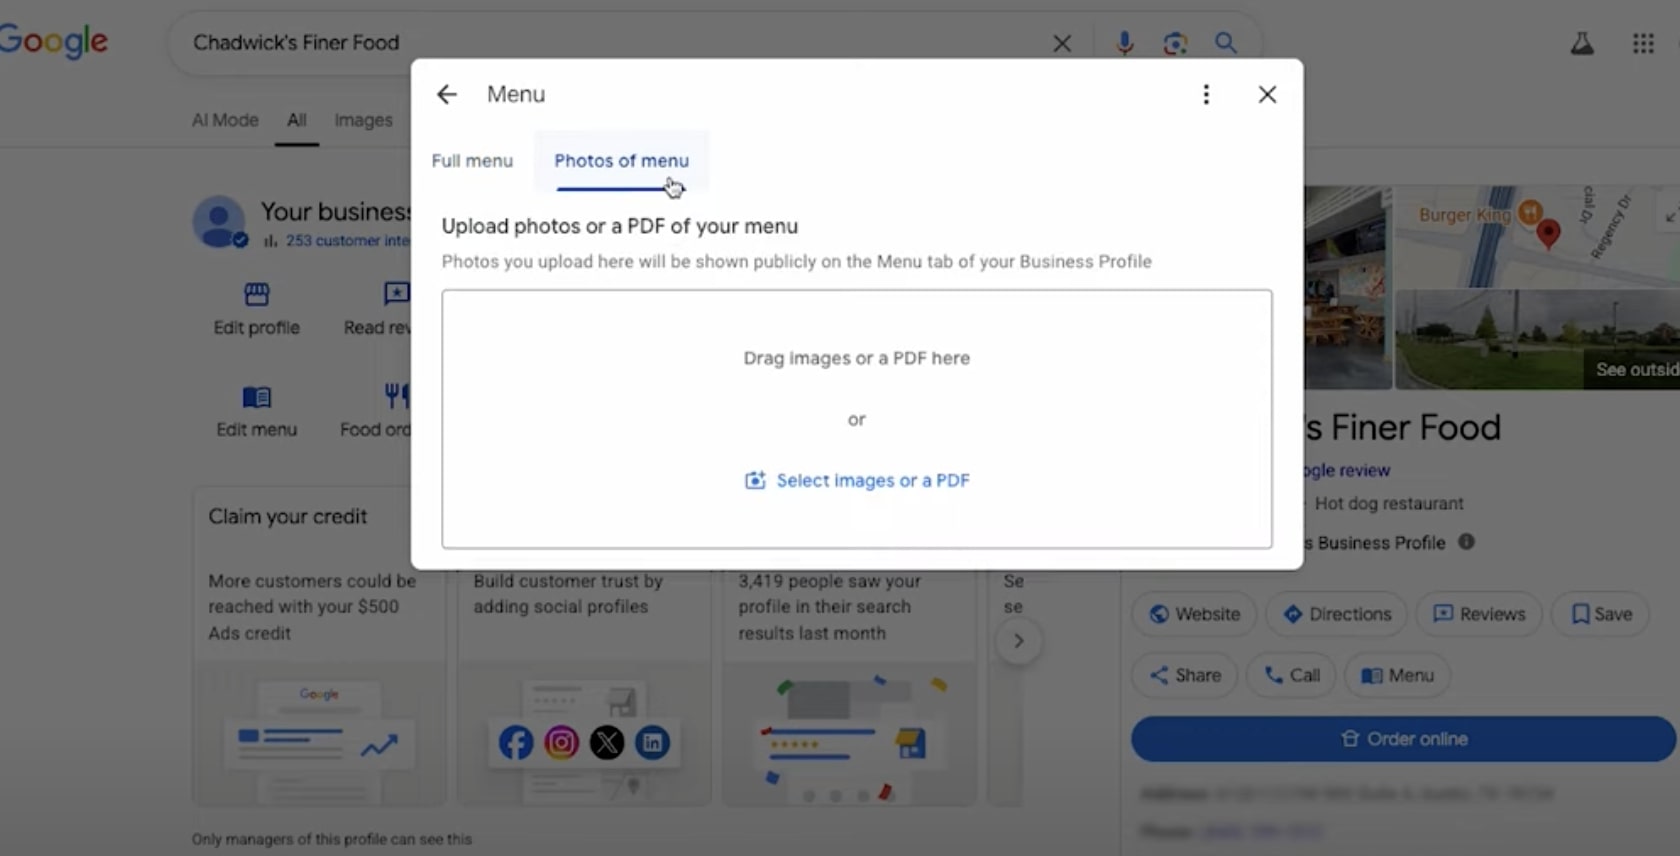Open the map thumbnail showing Burger King

(1537, 236)
